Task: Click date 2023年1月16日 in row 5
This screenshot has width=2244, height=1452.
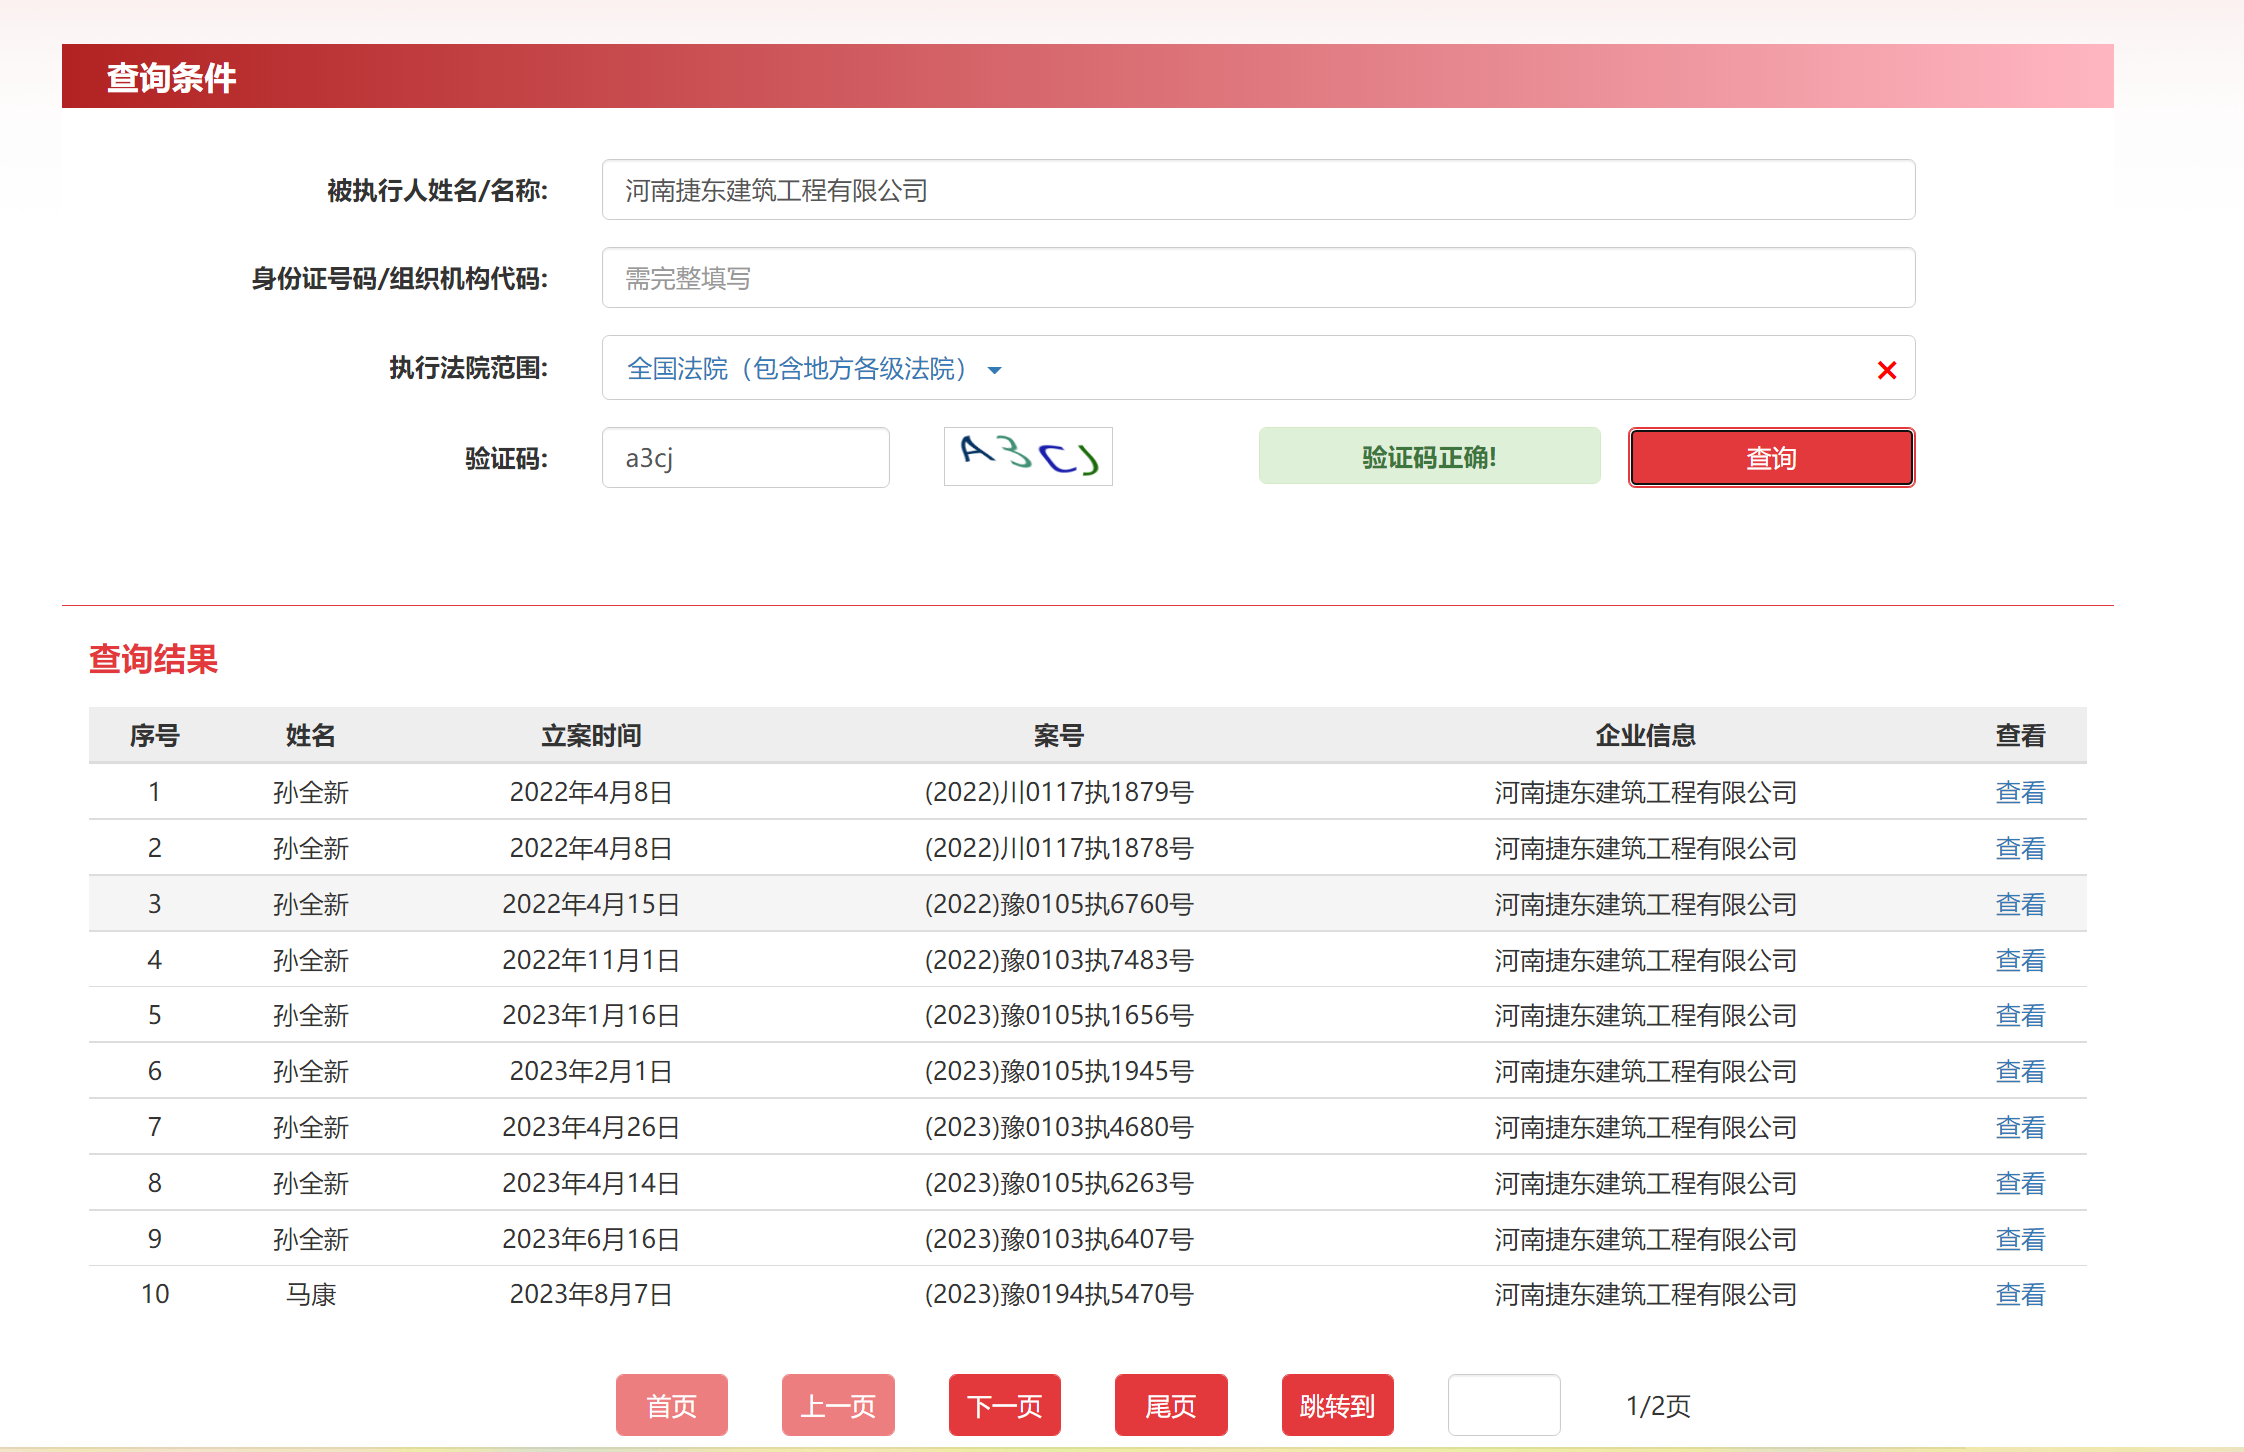Action: [591, 1016]
